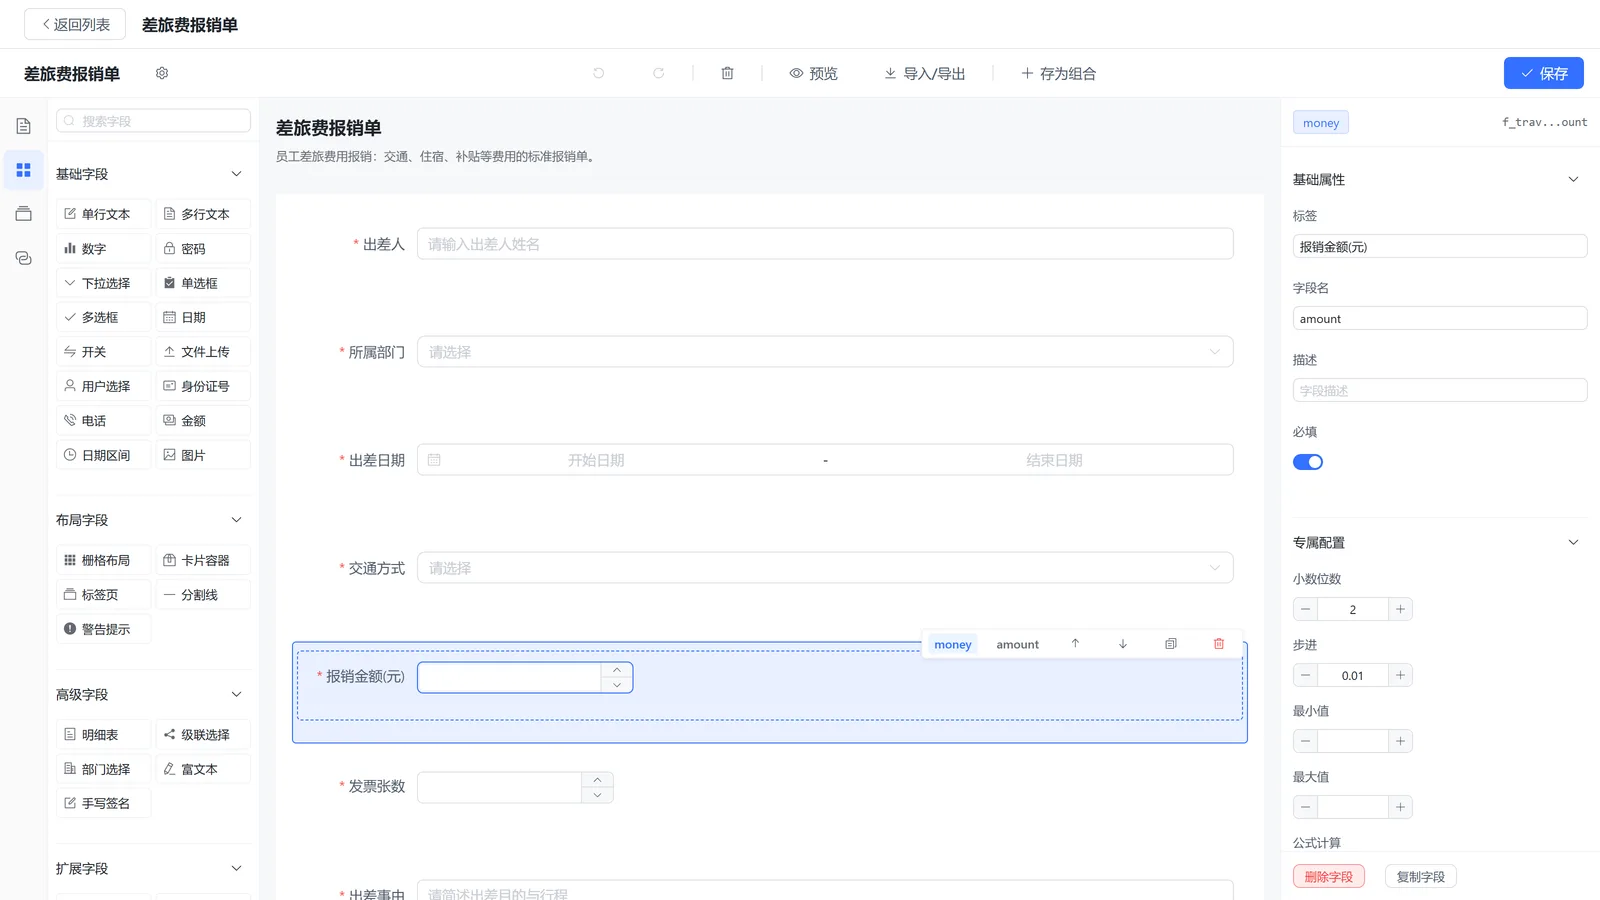This screenshot has height=900, width=1600.
Task: Click the 预览 preview button
Action: pyautogui.click(x=813, y=73)
